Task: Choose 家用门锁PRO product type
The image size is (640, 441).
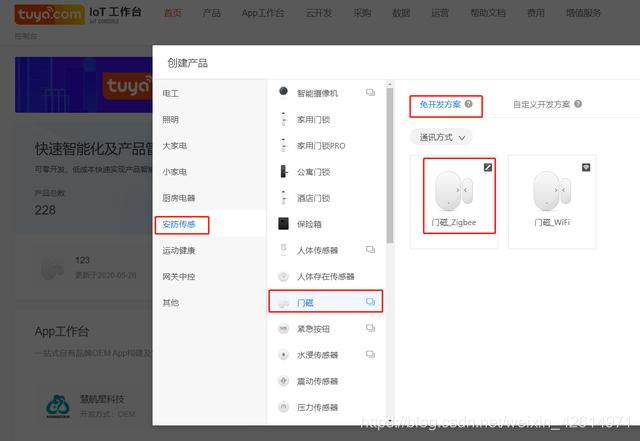Action: 326,146
